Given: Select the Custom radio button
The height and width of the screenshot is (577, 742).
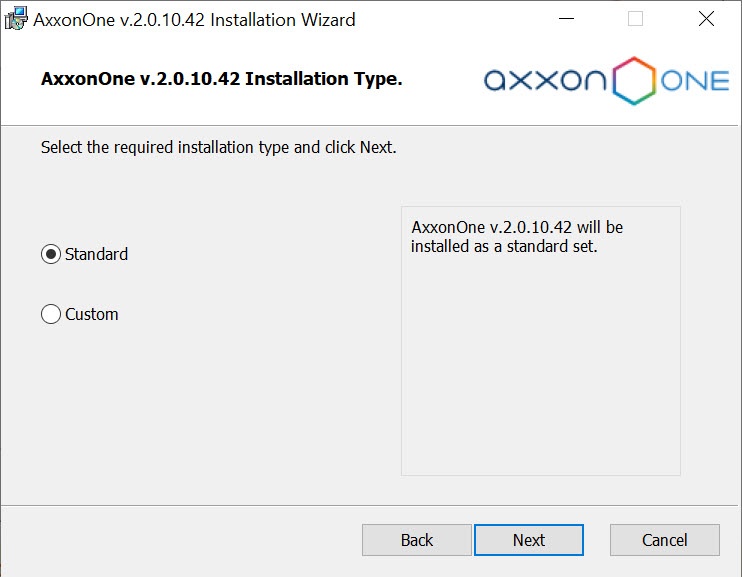Looking at the screenshot, I should click(51, 314).
